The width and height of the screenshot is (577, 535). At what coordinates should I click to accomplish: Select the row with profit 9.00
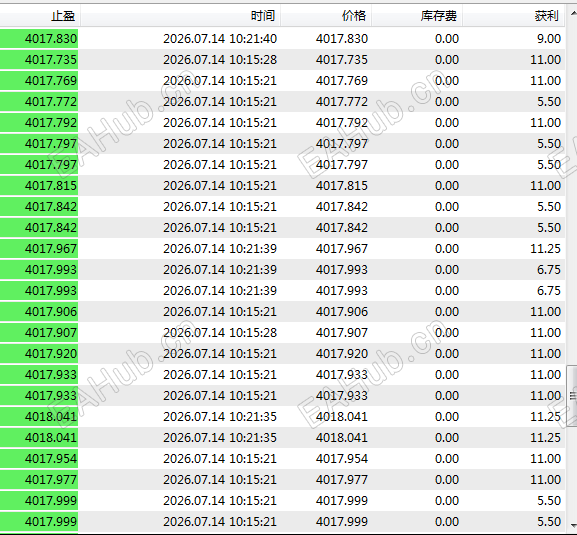[x=283, y=39]
